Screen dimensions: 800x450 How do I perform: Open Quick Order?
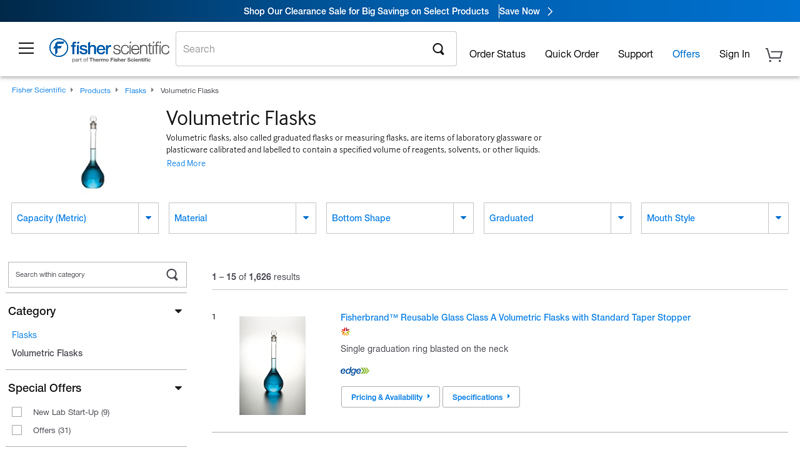click(571, 54)
